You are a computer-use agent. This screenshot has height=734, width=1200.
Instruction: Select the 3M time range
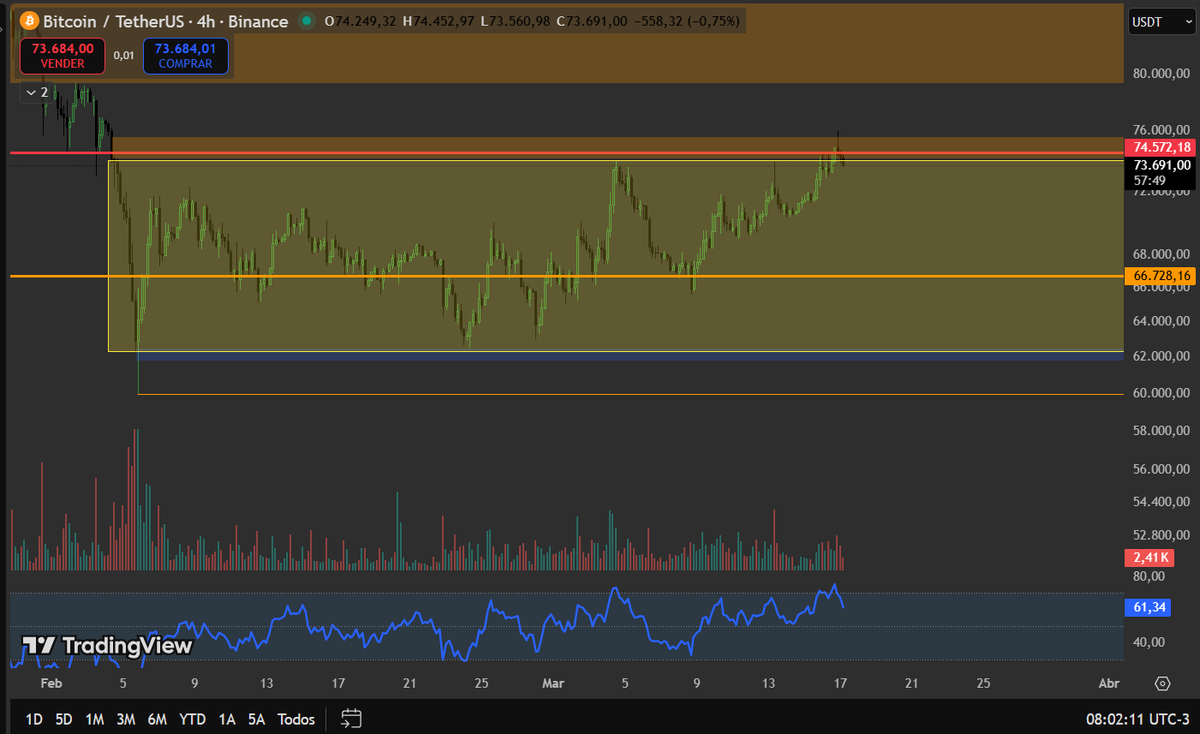click(126, 719)
